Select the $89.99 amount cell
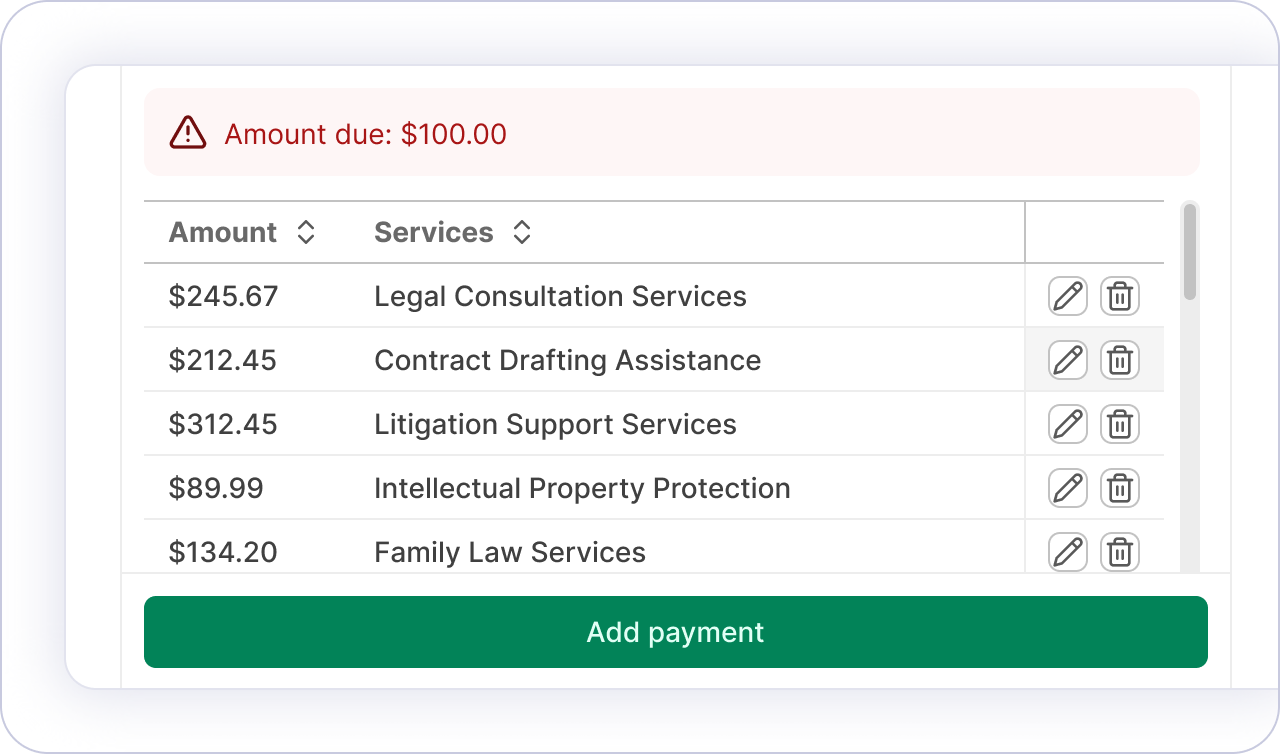1280x754 pixels. pos(216,489)
